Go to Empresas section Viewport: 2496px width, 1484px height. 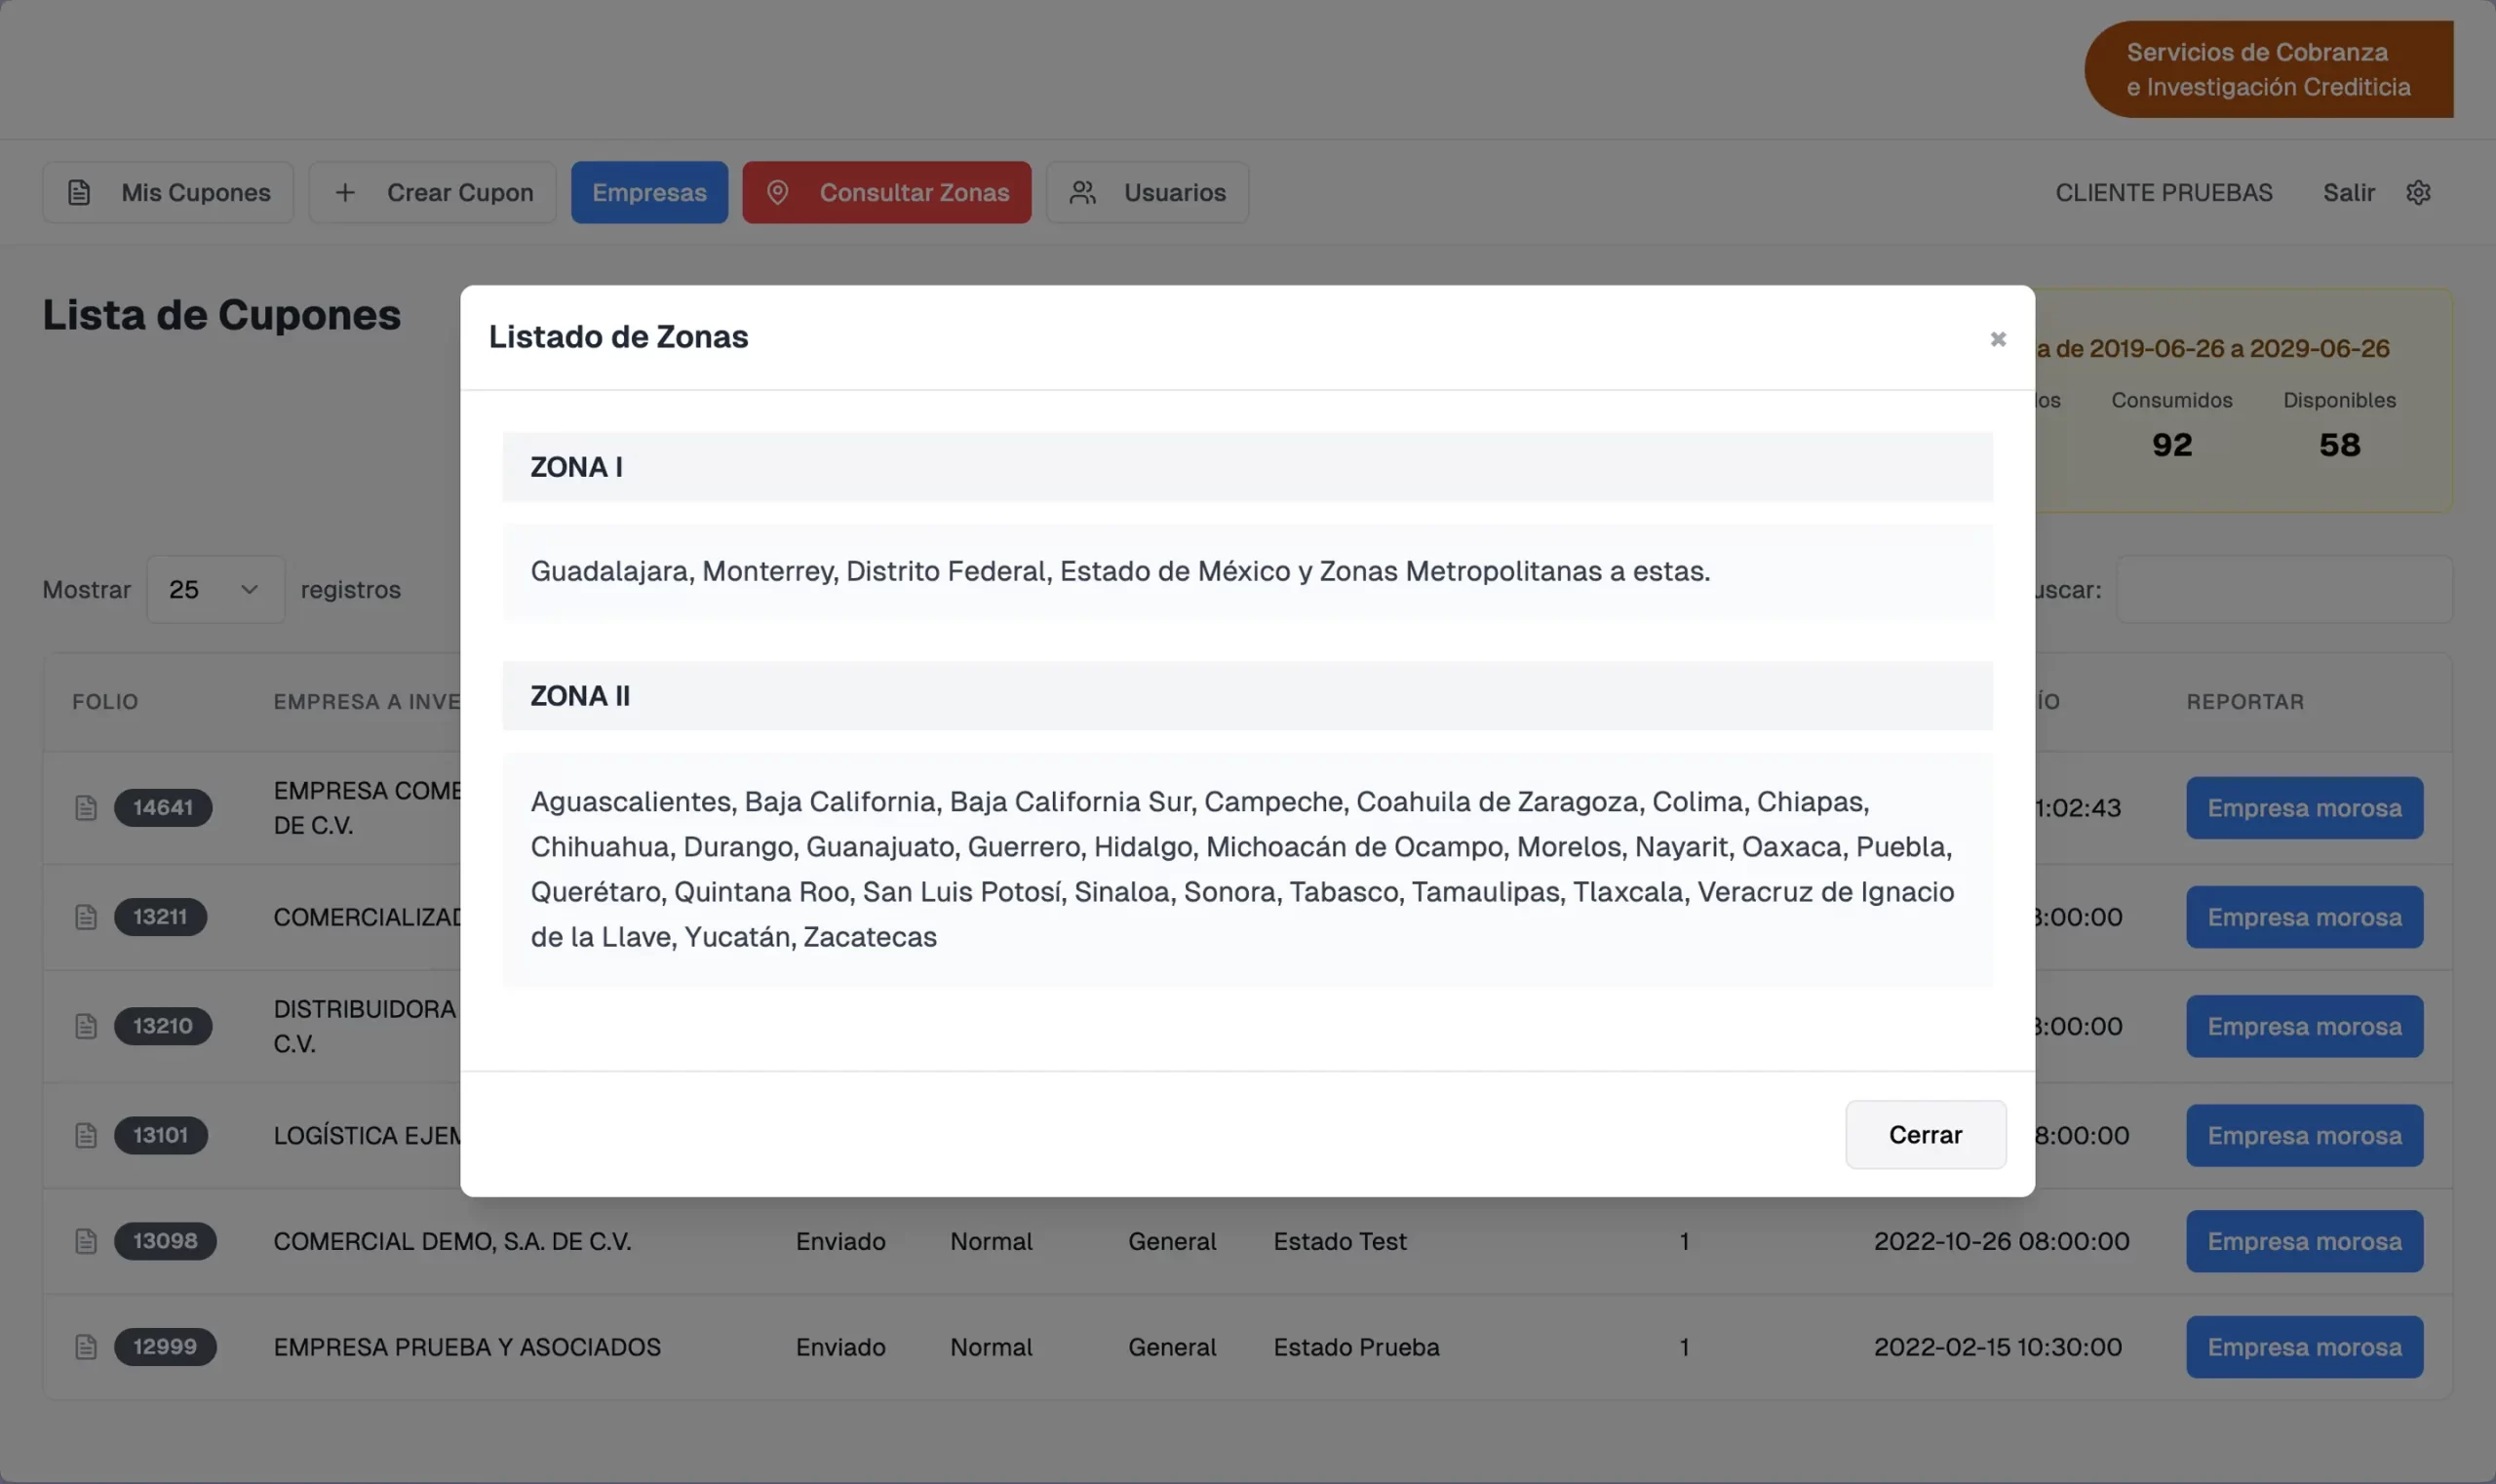tap(649, 192)
